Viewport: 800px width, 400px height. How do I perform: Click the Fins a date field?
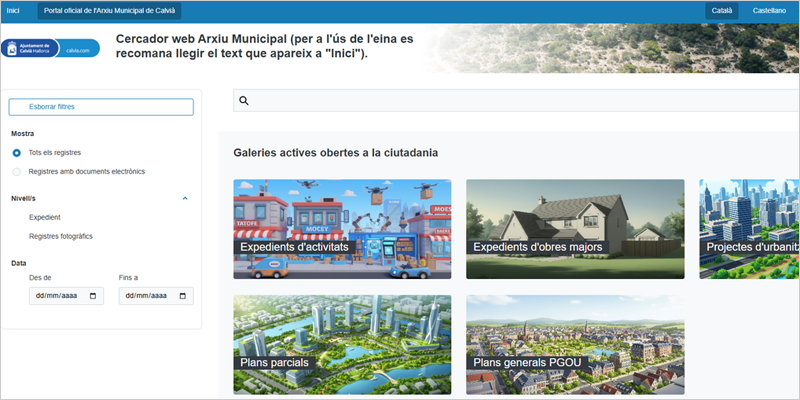click(x=156, y=296)
